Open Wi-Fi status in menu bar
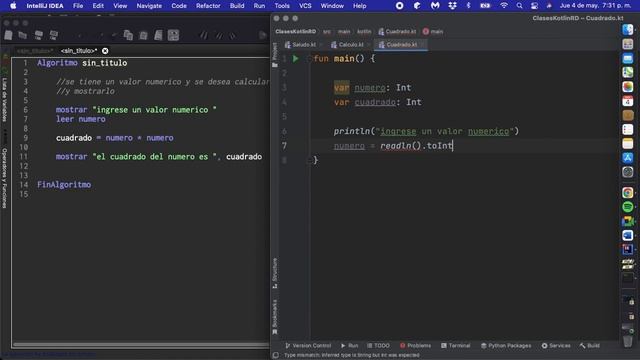Image resolution: width=640 pixels, height=360 pixels. click(504, 6)
